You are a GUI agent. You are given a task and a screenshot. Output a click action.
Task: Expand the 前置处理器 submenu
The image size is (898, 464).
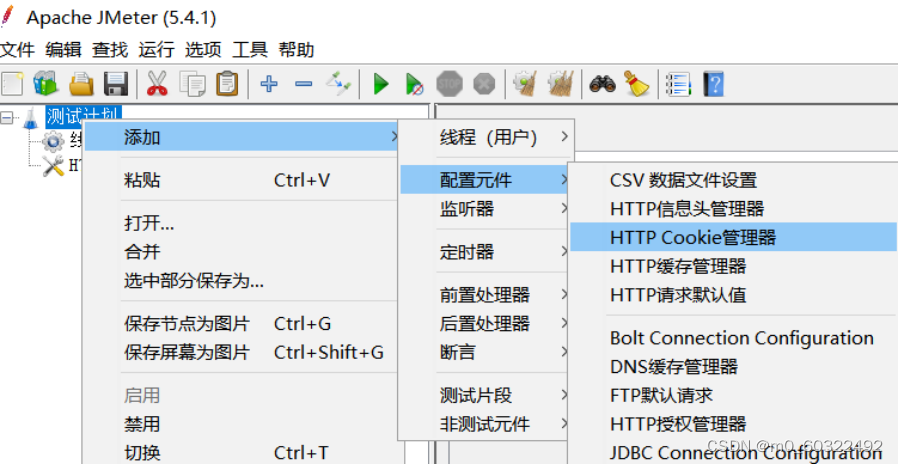point(485,295)
